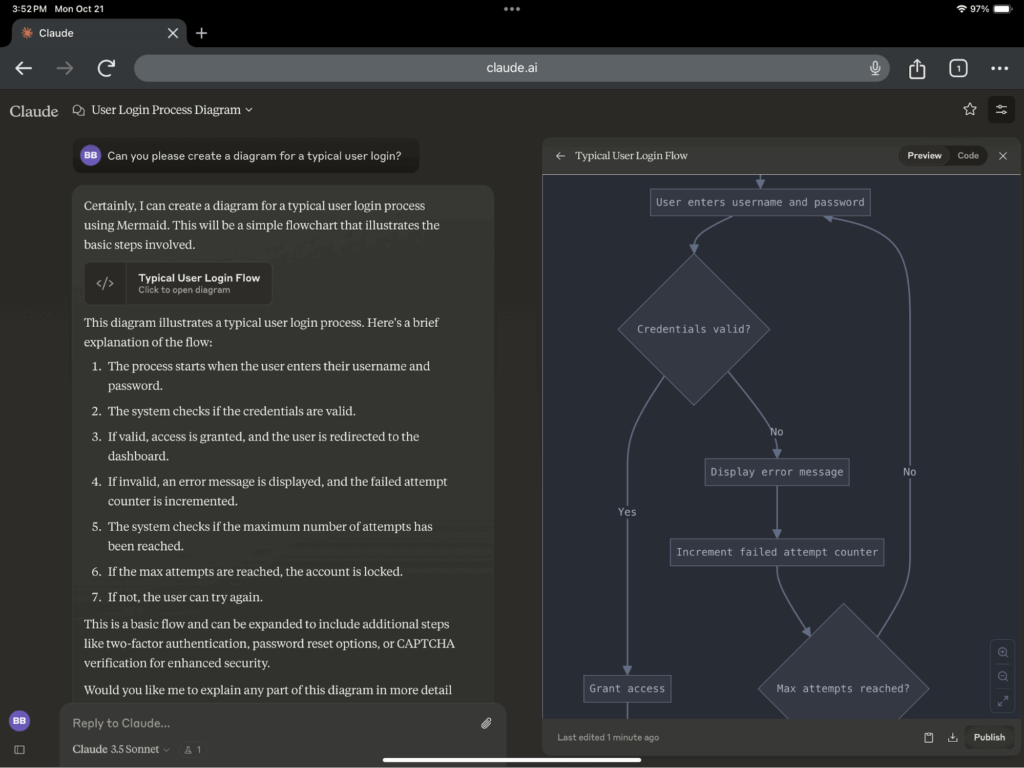This screenshot has height=768, width=1024.
Task: Click the Reply to Claude input field
Action: pos(270,723)
